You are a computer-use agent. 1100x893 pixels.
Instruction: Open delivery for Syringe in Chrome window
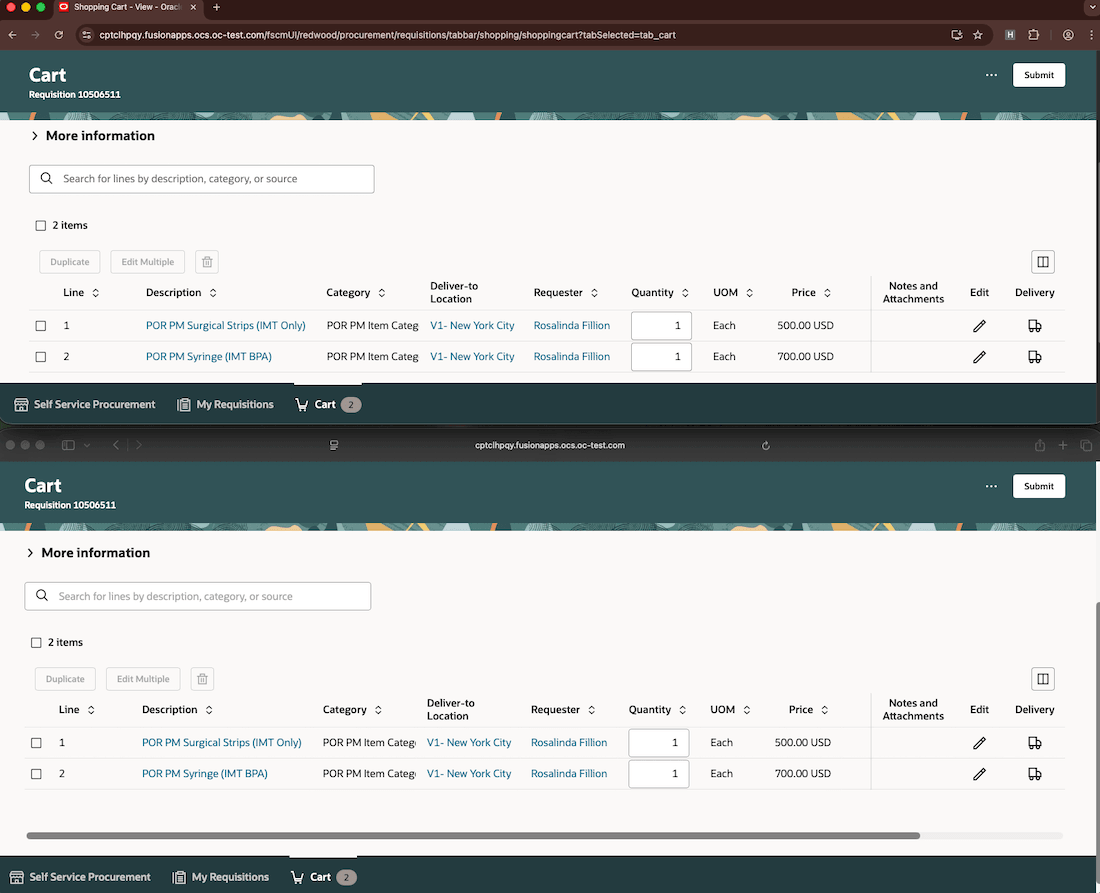pyautogui.click(x=1034, y=357)
